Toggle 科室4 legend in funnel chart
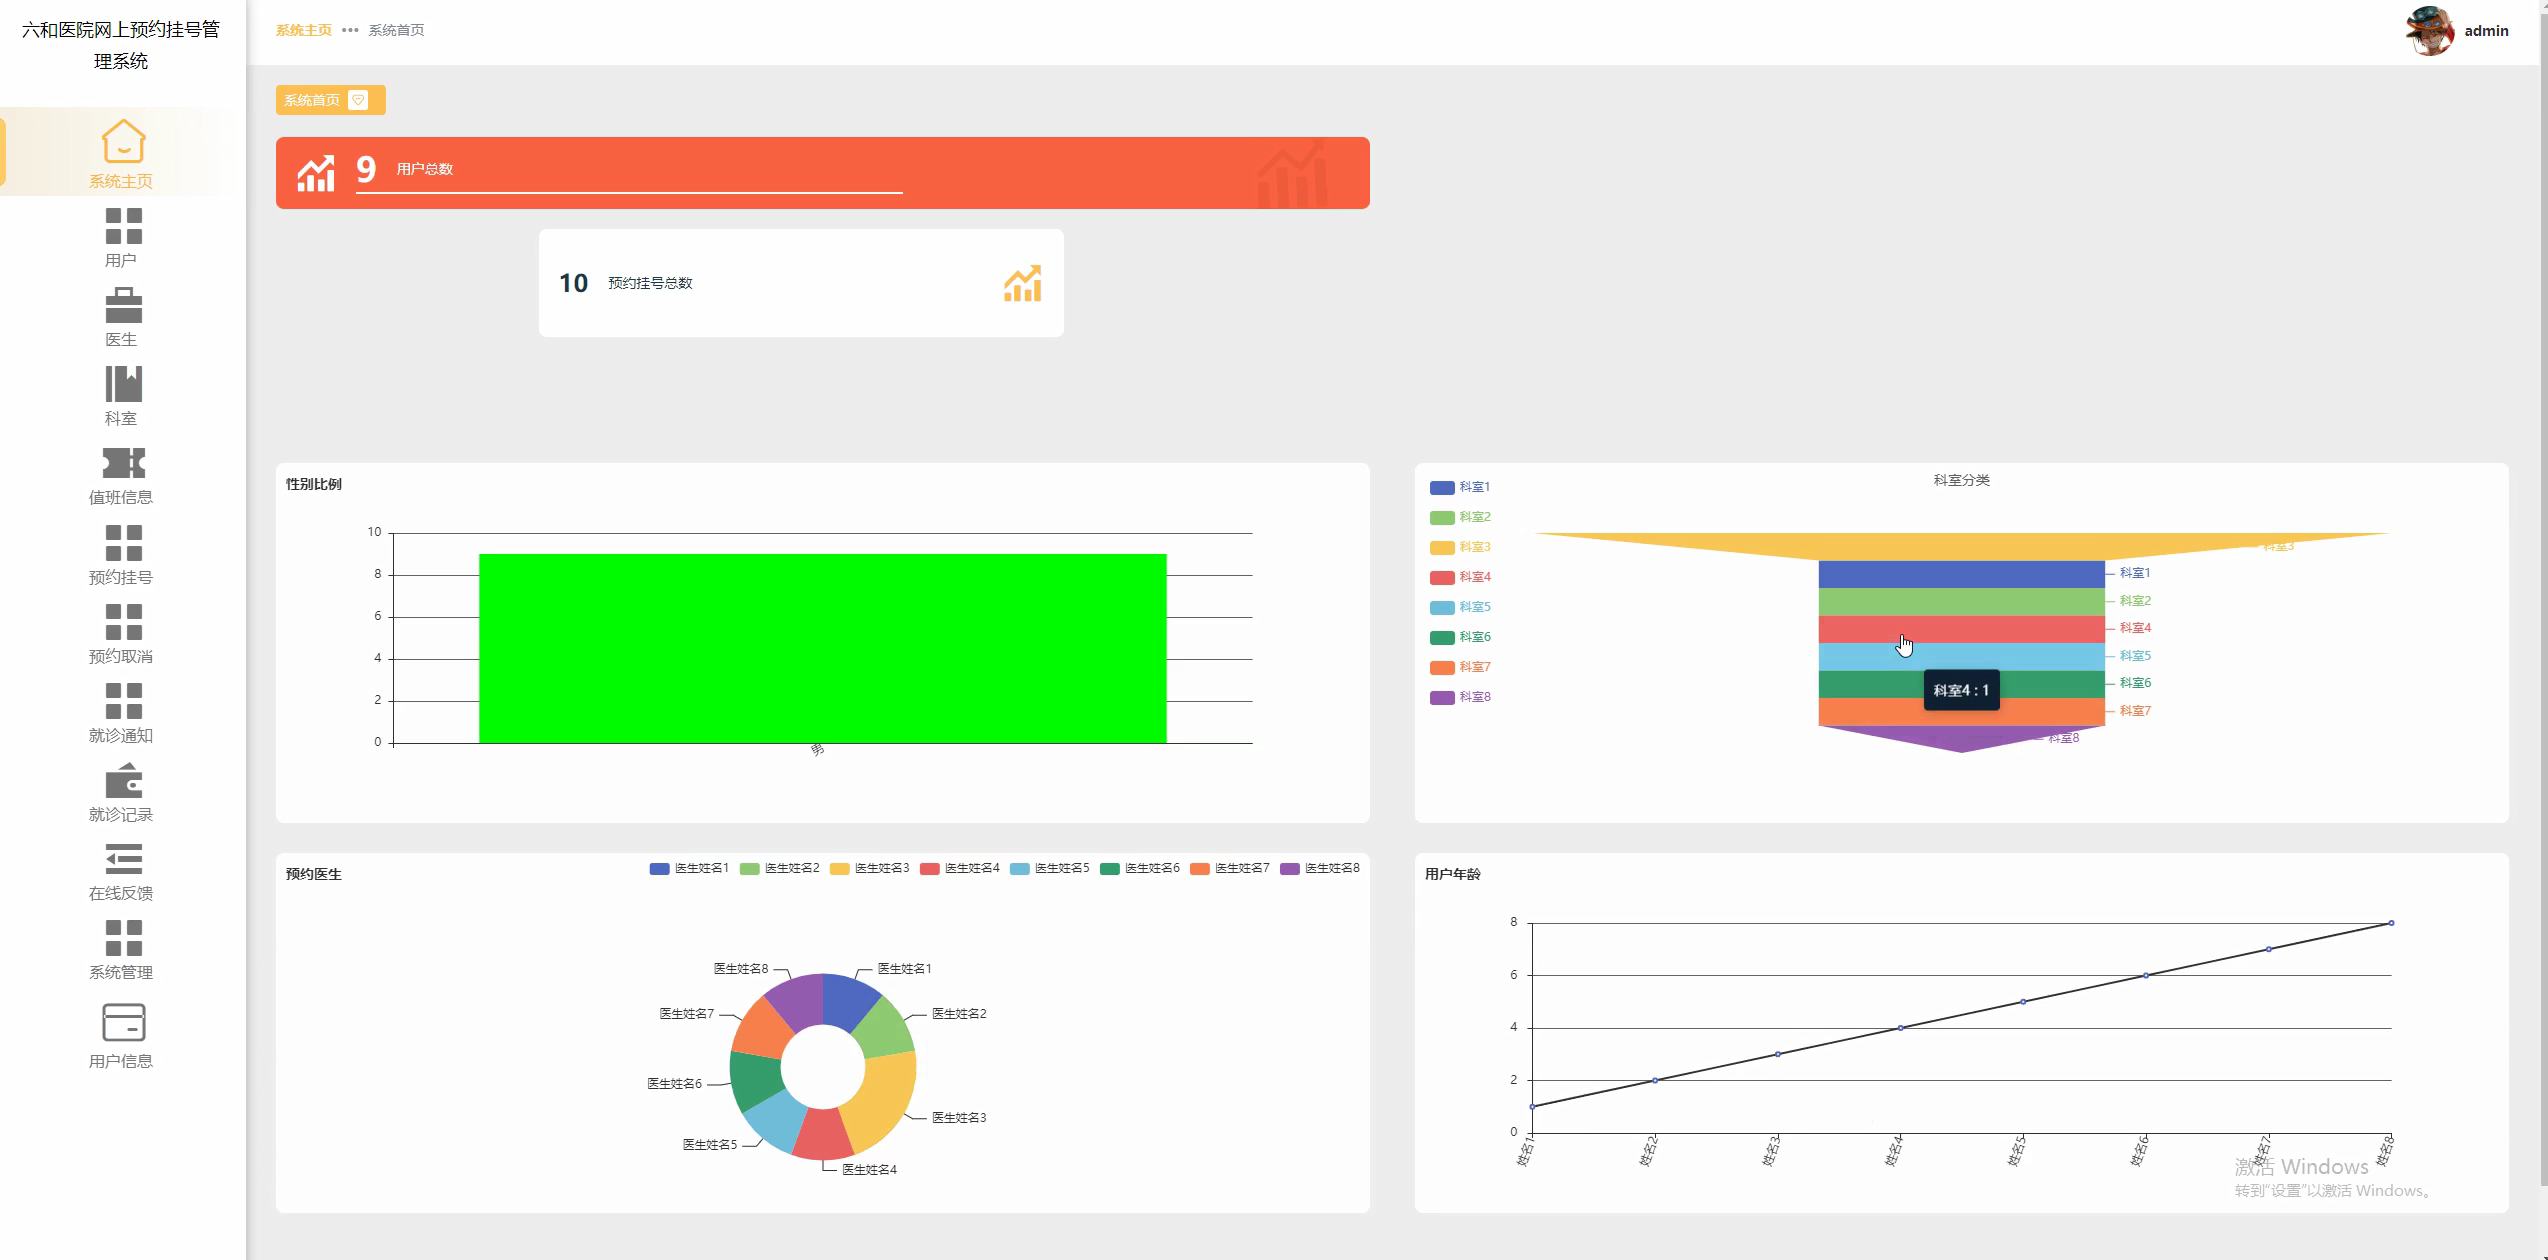 pyautogui.click(x=1460, y=577)
